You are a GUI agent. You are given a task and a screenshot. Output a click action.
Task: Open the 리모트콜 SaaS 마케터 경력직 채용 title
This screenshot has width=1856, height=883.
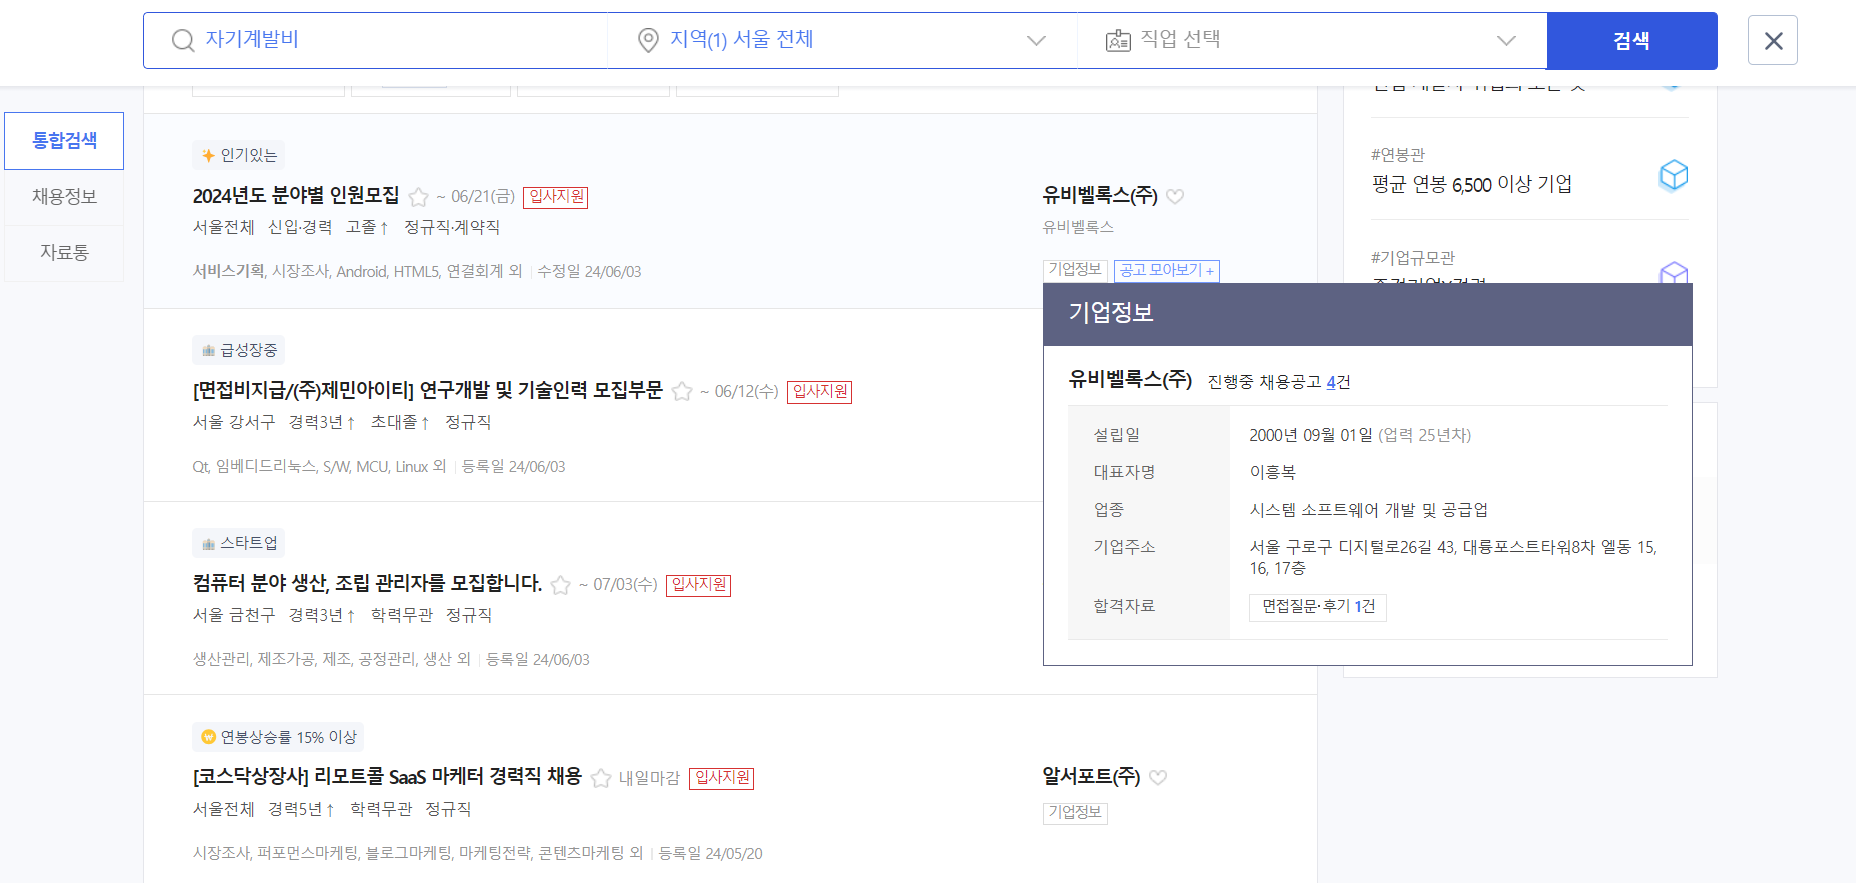click(388, 777)
